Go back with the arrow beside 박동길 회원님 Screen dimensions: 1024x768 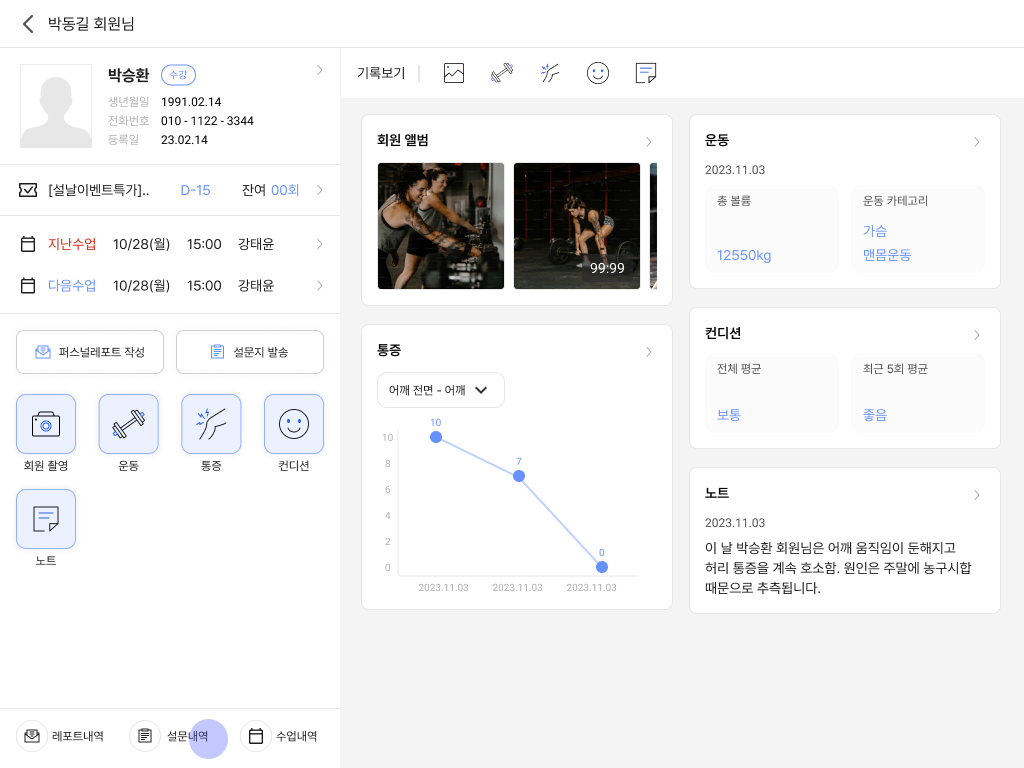[27, 24]
